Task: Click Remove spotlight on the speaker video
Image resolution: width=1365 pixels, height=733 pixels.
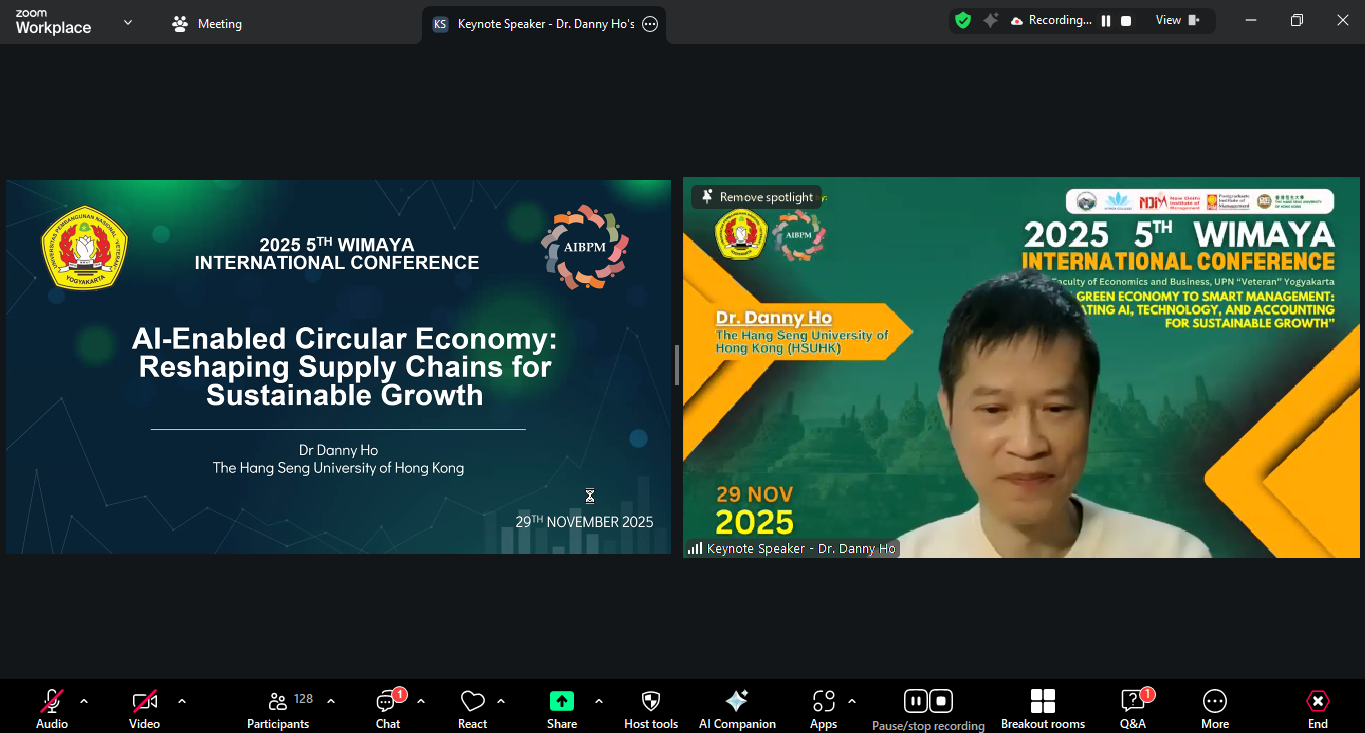Action: 756,197
